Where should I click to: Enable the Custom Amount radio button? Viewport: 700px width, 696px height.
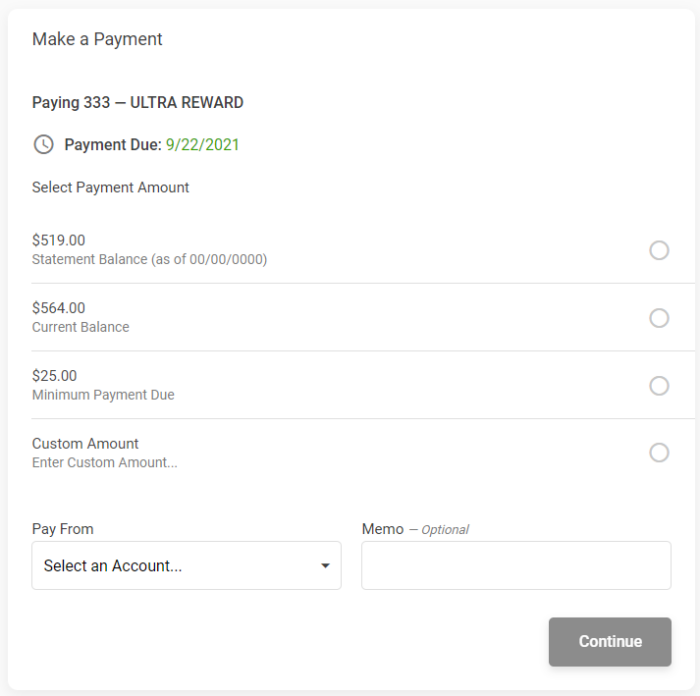(x=659, y=453)
